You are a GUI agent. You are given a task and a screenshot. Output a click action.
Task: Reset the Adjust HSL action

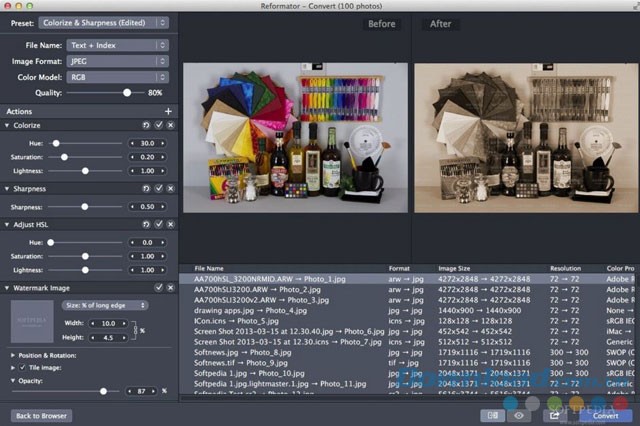pyautogui.click(x=147, y=225)
